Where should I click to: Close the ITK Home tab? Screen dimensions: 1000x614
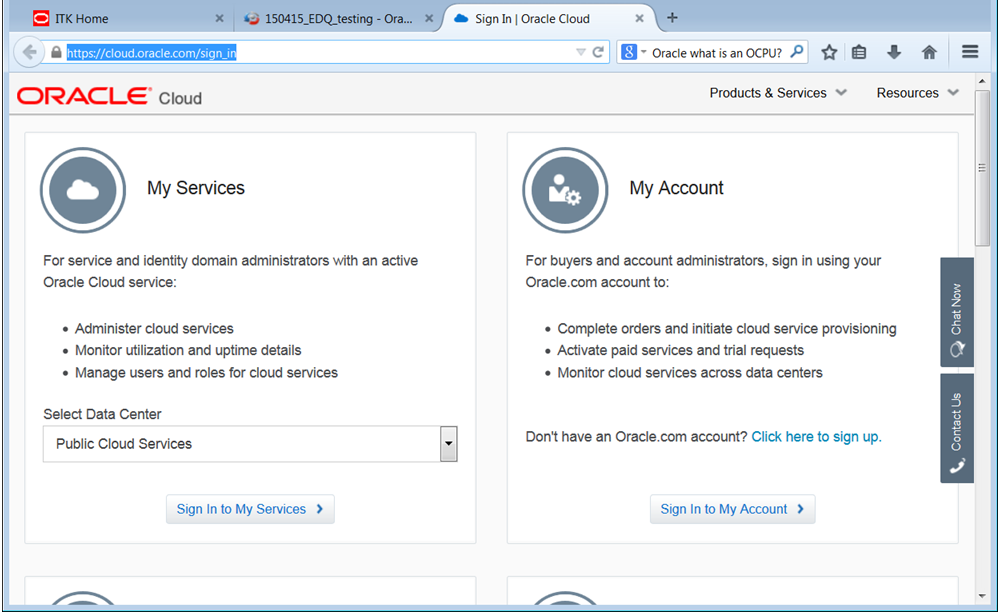tap(219, 18)
